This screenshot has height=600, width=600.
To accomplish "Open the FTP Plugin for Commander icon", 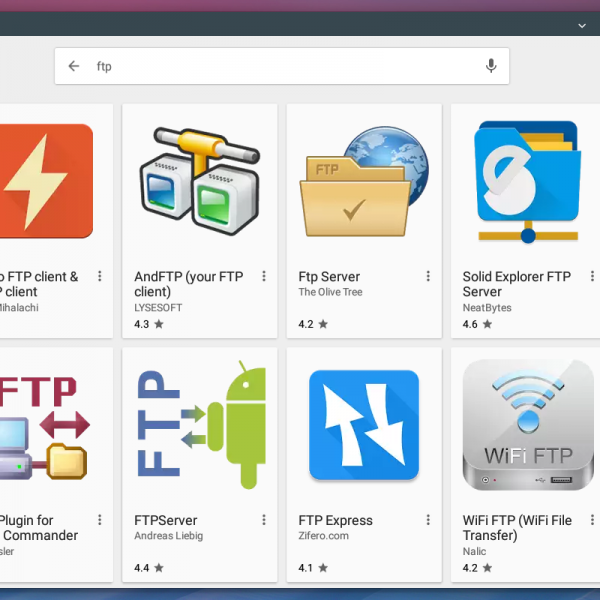I will (x=45, y=428).
